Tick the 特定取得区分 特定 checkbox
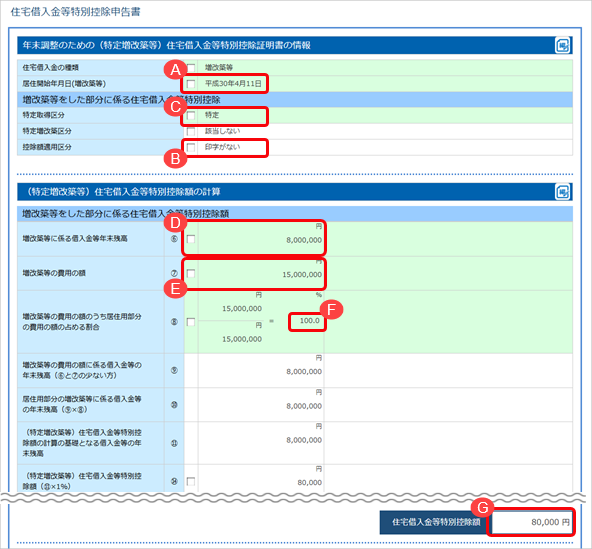 191,115
